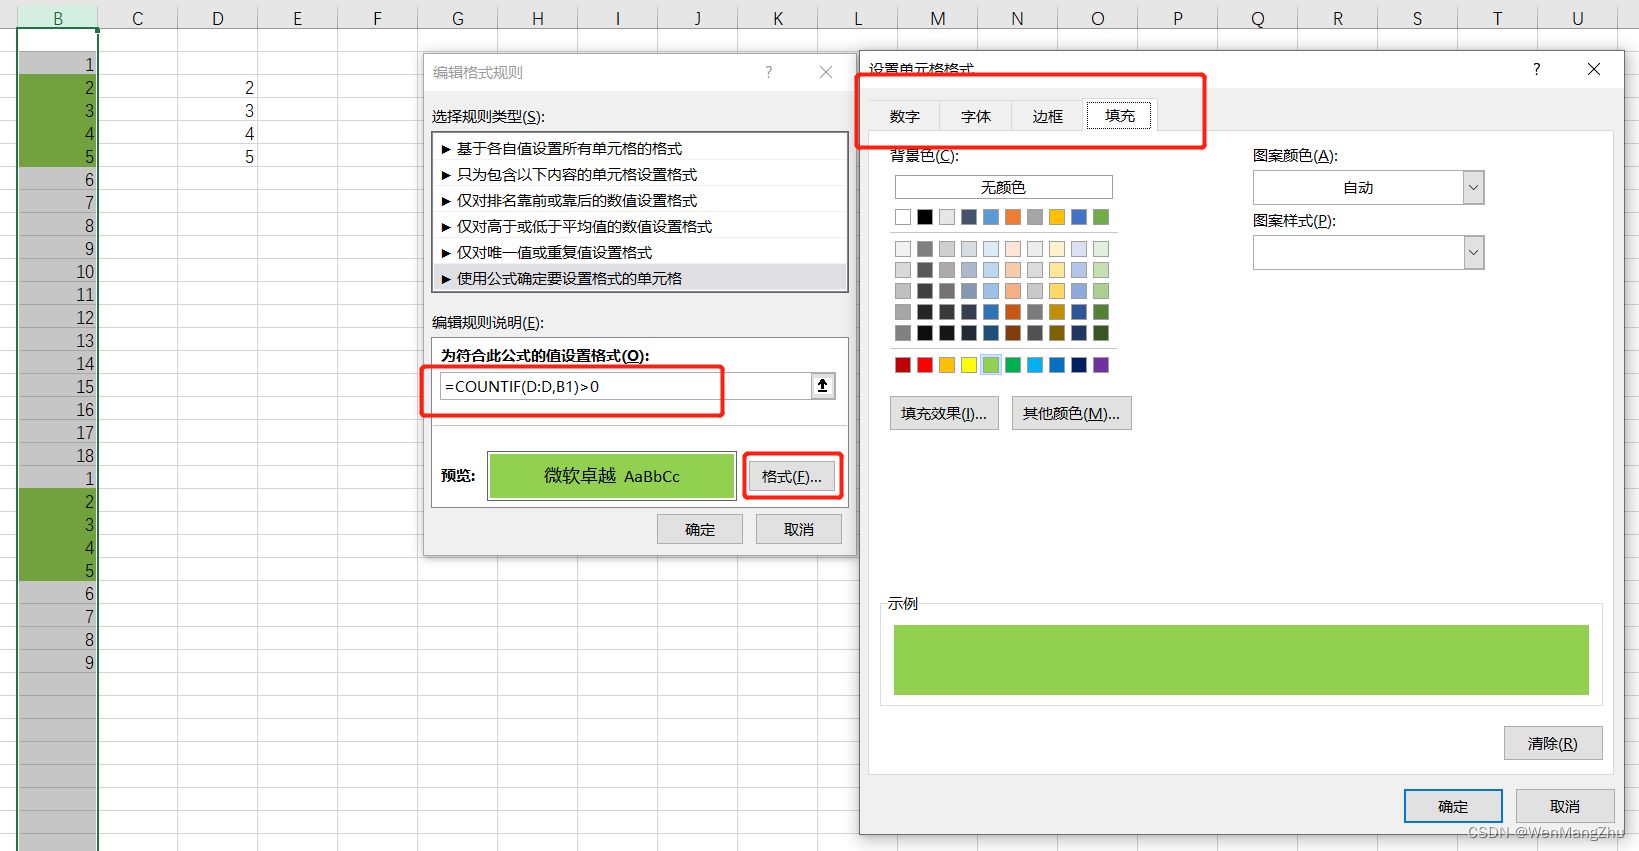Pick the purple standard color swatch

1101,365
